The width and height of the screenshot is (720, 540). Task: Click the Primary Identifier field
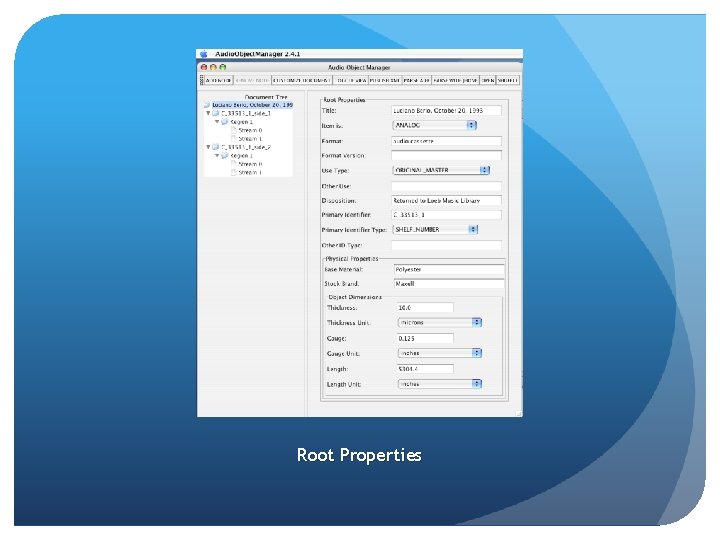446,215
